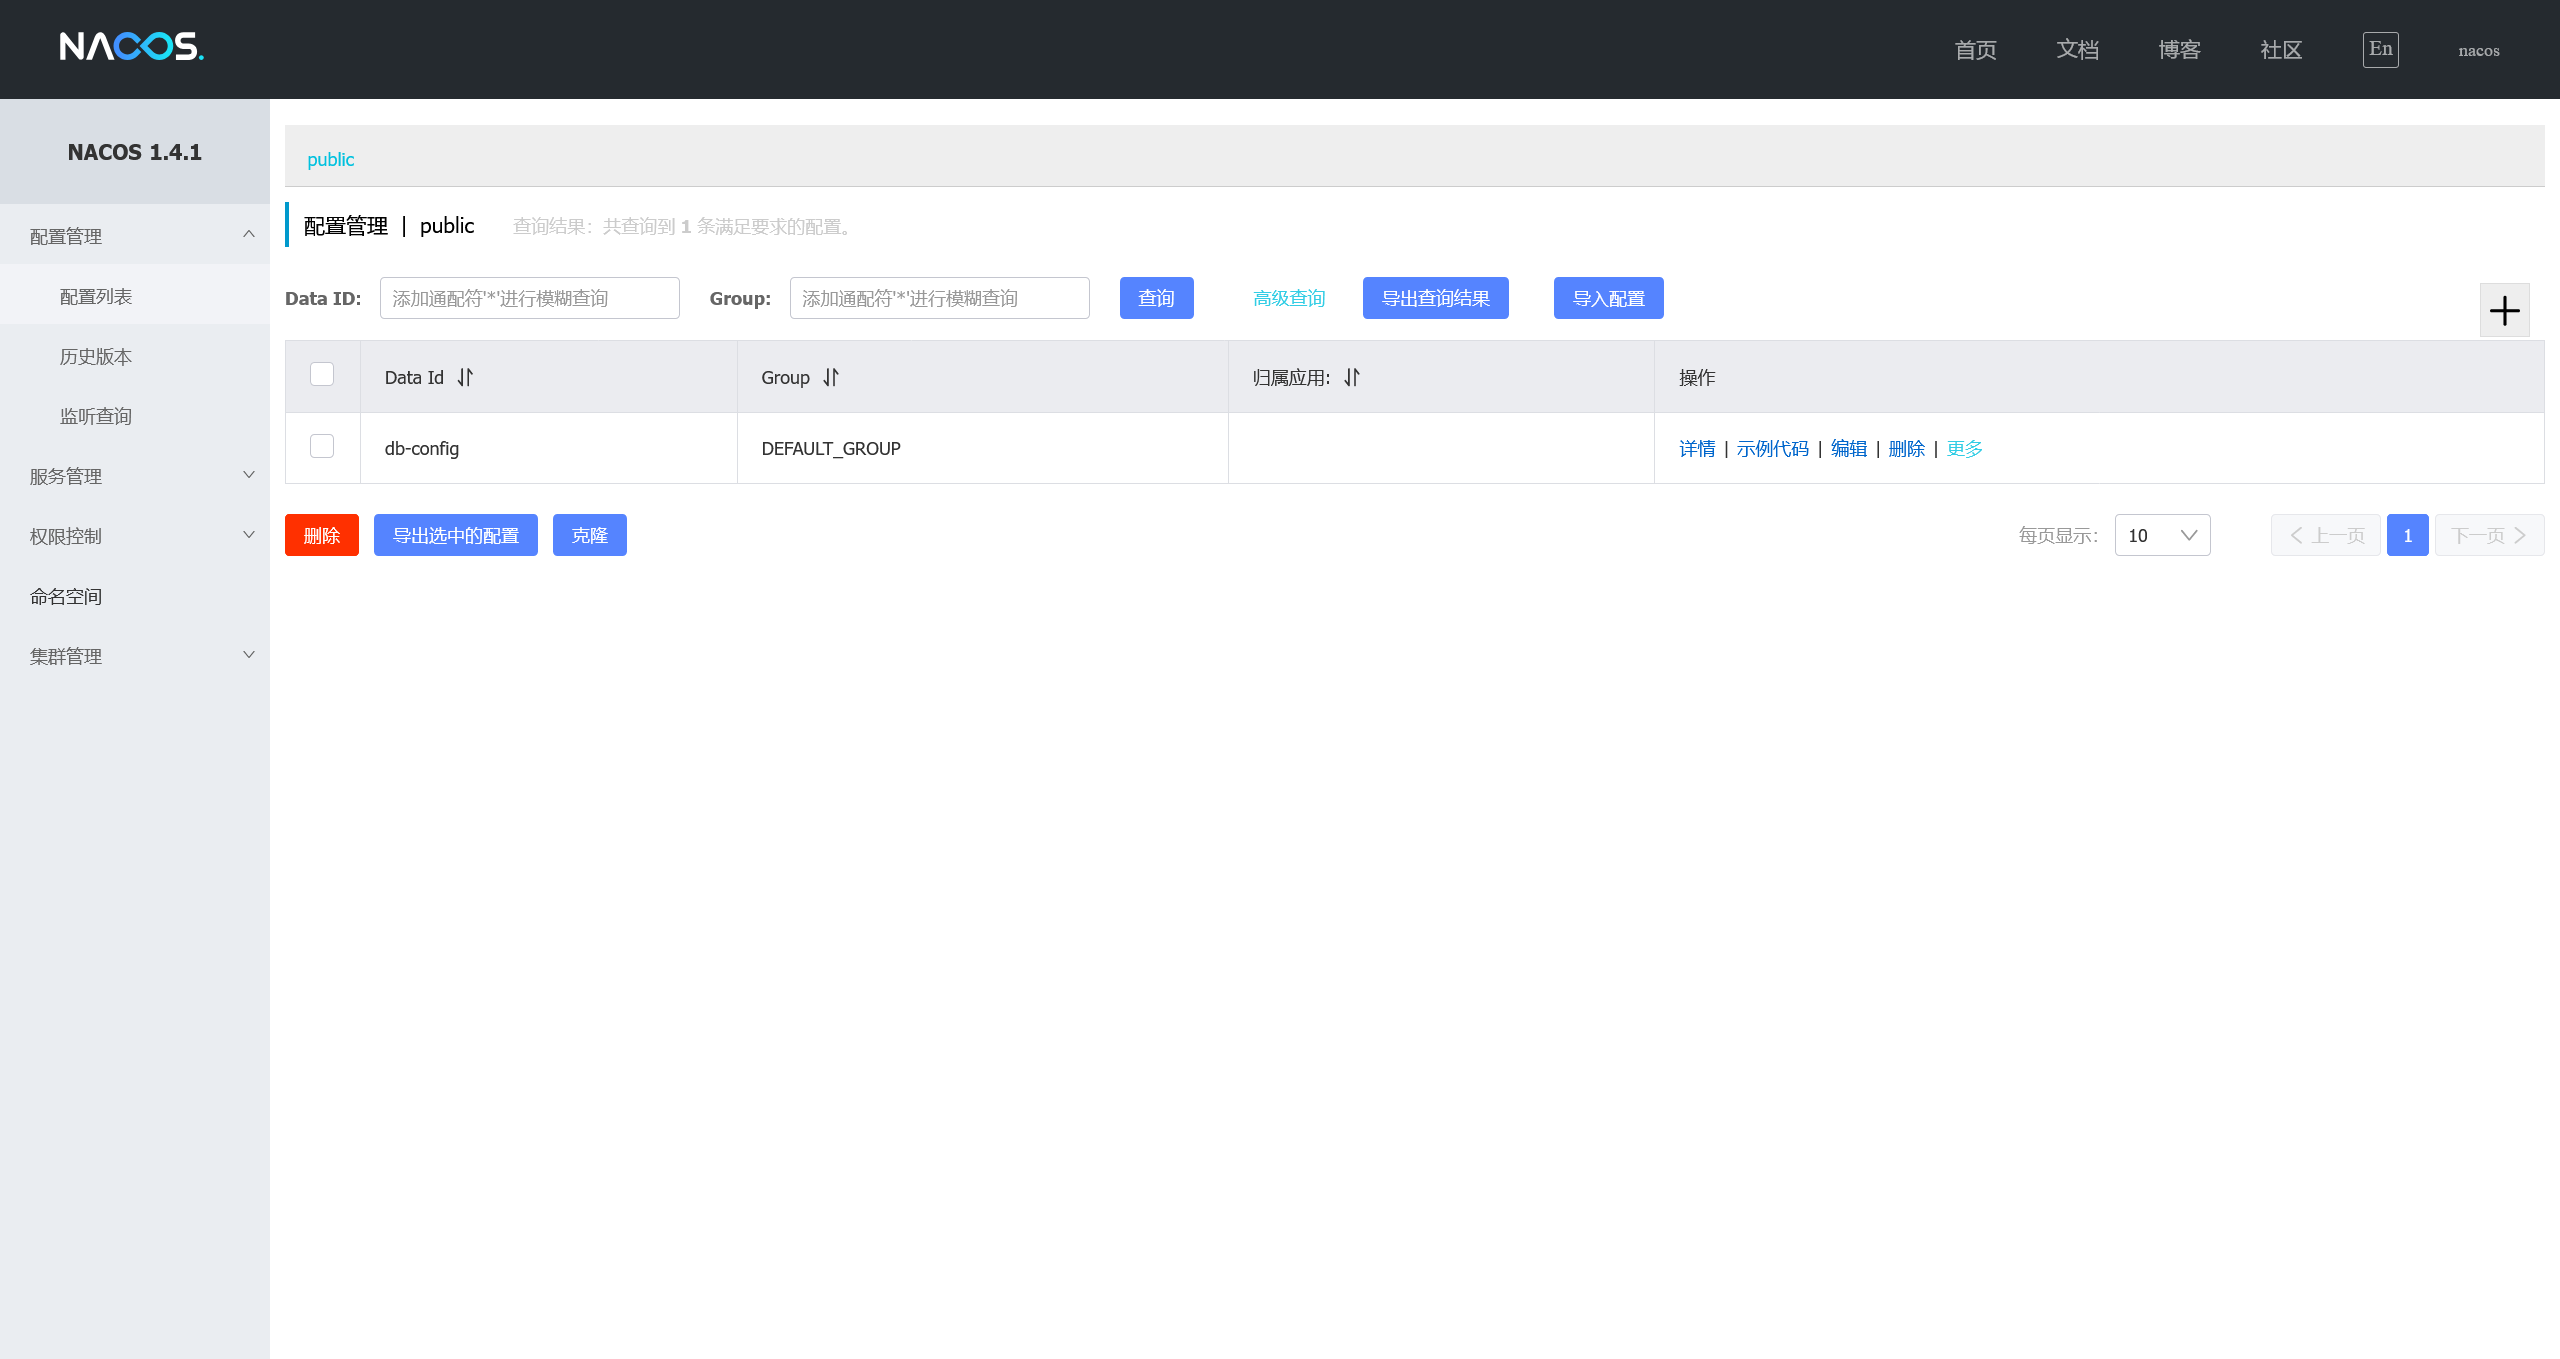
Task: Open 详情 link for db-config
Action: pos(1697,449)
